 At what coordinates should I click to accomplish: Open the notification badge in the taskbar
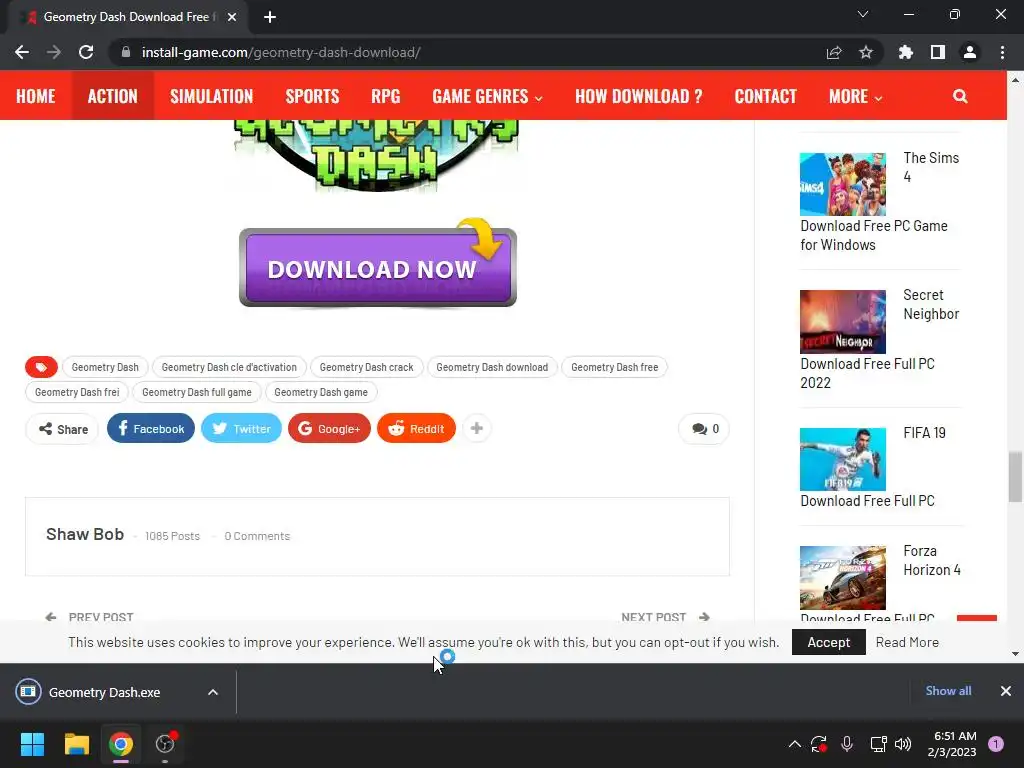[996, 744]
